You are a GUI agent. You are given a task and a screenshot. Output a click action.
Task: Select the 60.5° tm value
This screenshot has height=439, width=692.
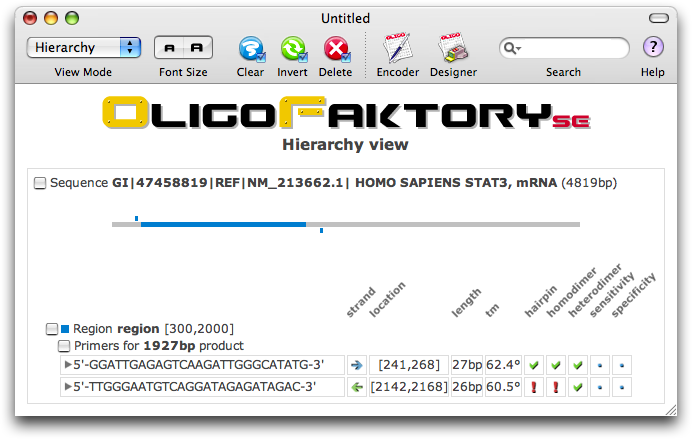click(503, 387)
